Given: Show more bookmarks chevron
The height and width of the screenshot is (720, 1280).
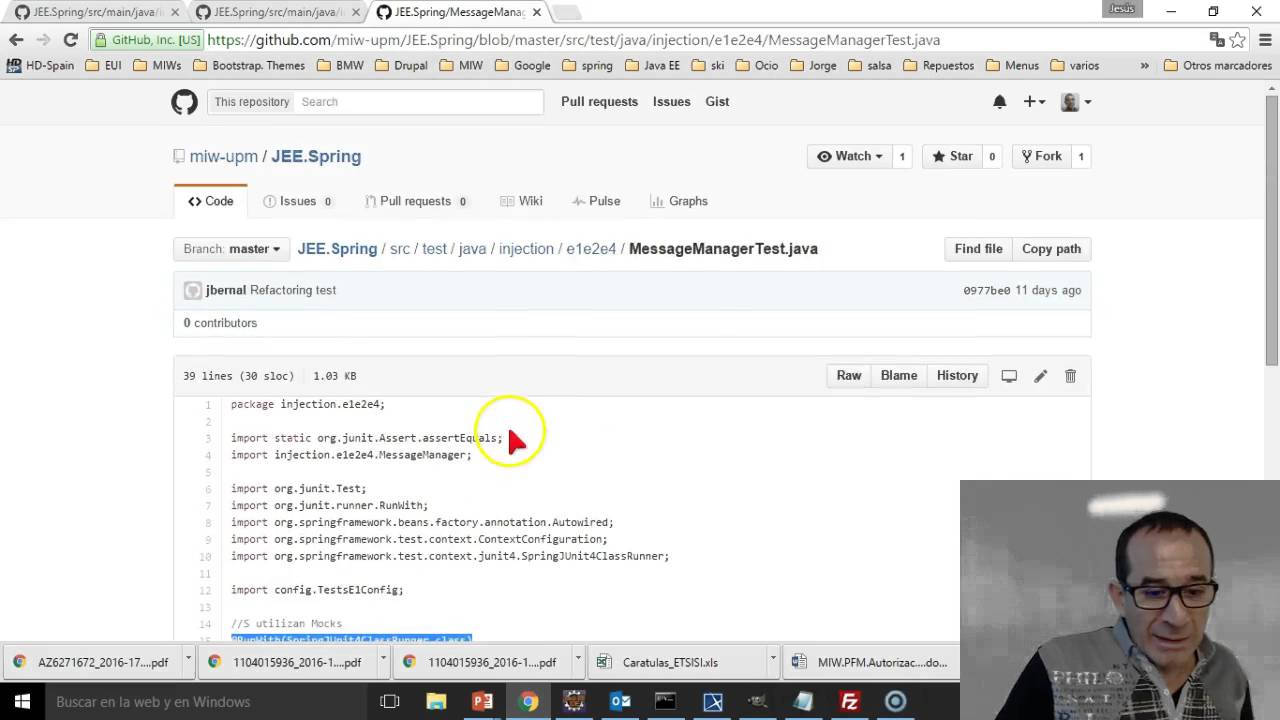Looking at the screenshot, I should tap(1145, 66).
